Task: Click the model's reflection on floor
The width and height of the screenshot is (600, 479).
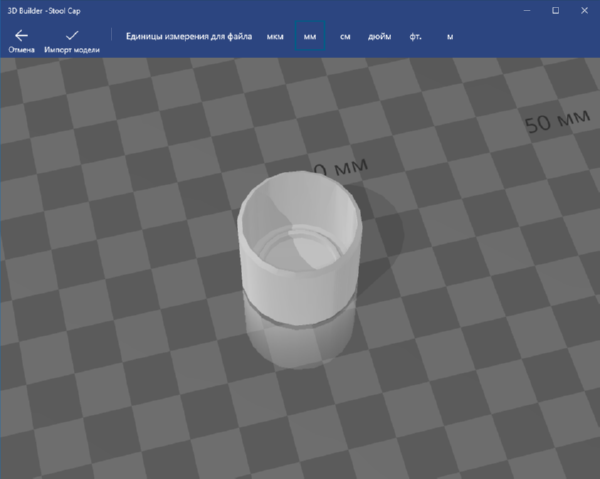Action: pyautogui.click(x=300, y=342)
